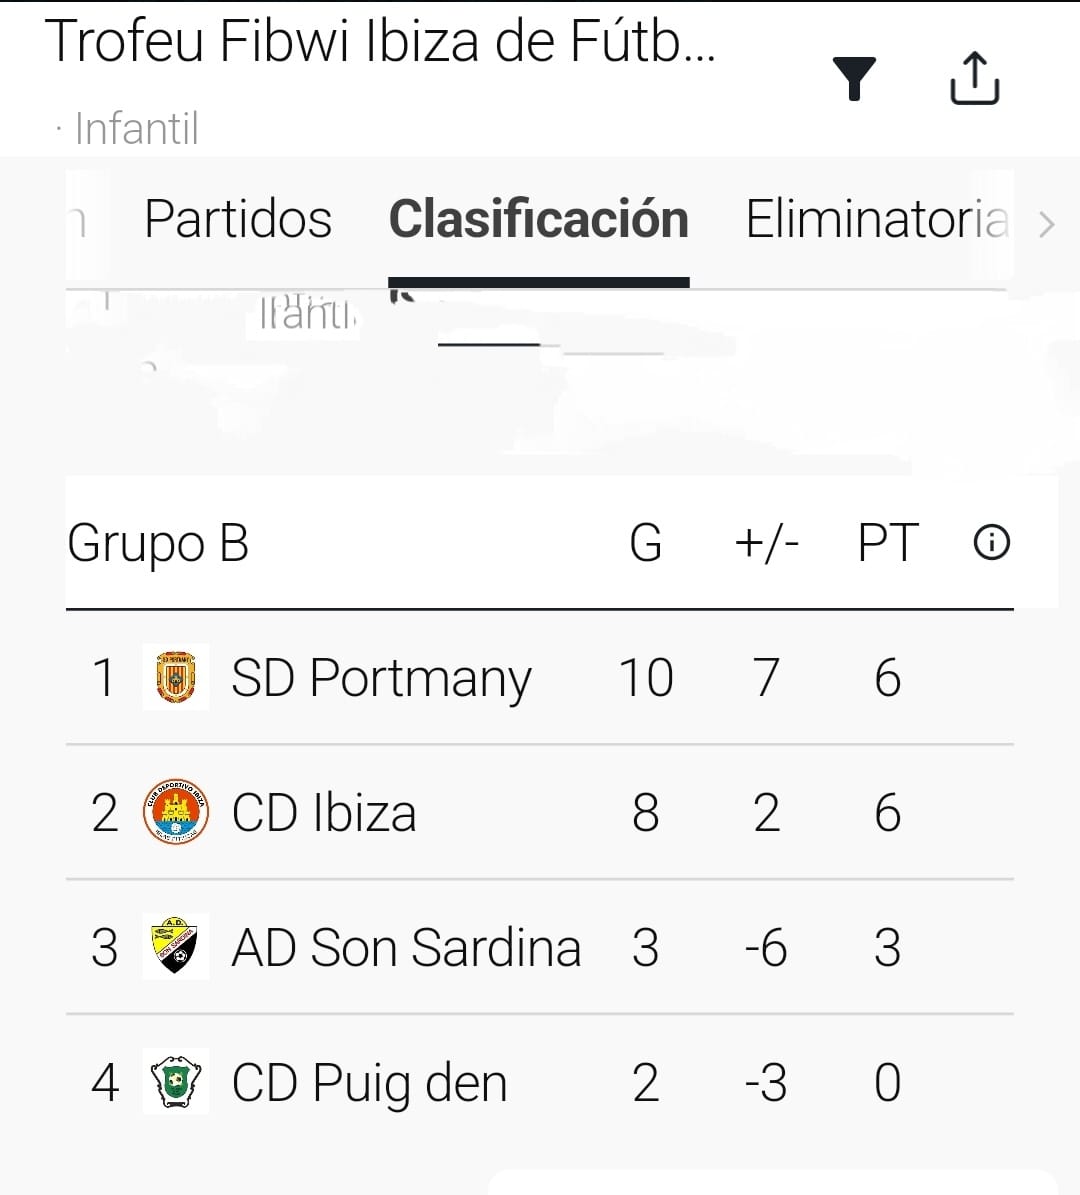1080x1195 pixels.
Task: Switch to the Partidos tab
Action: coord(238,219)
